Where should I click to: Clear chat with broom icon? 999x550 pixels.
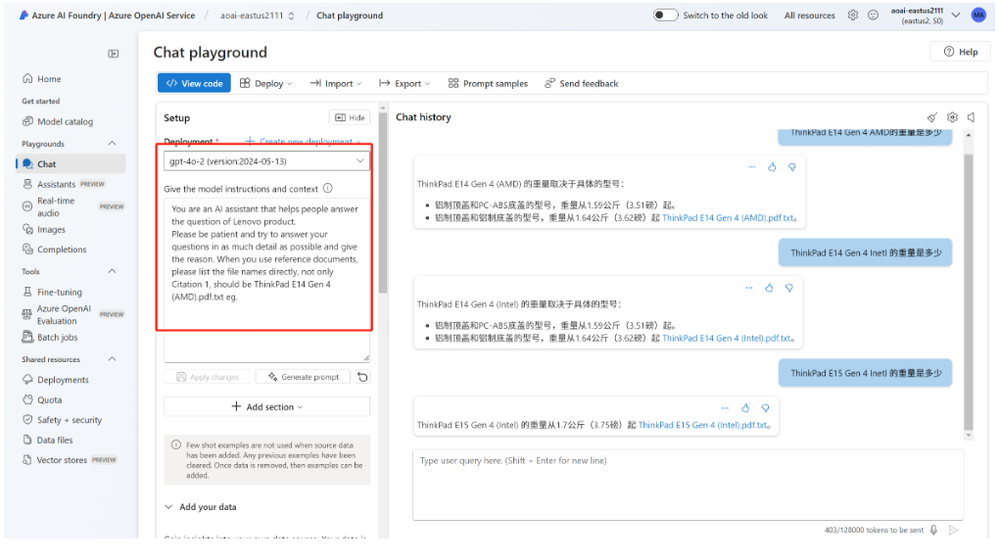(x=932, y=117)
